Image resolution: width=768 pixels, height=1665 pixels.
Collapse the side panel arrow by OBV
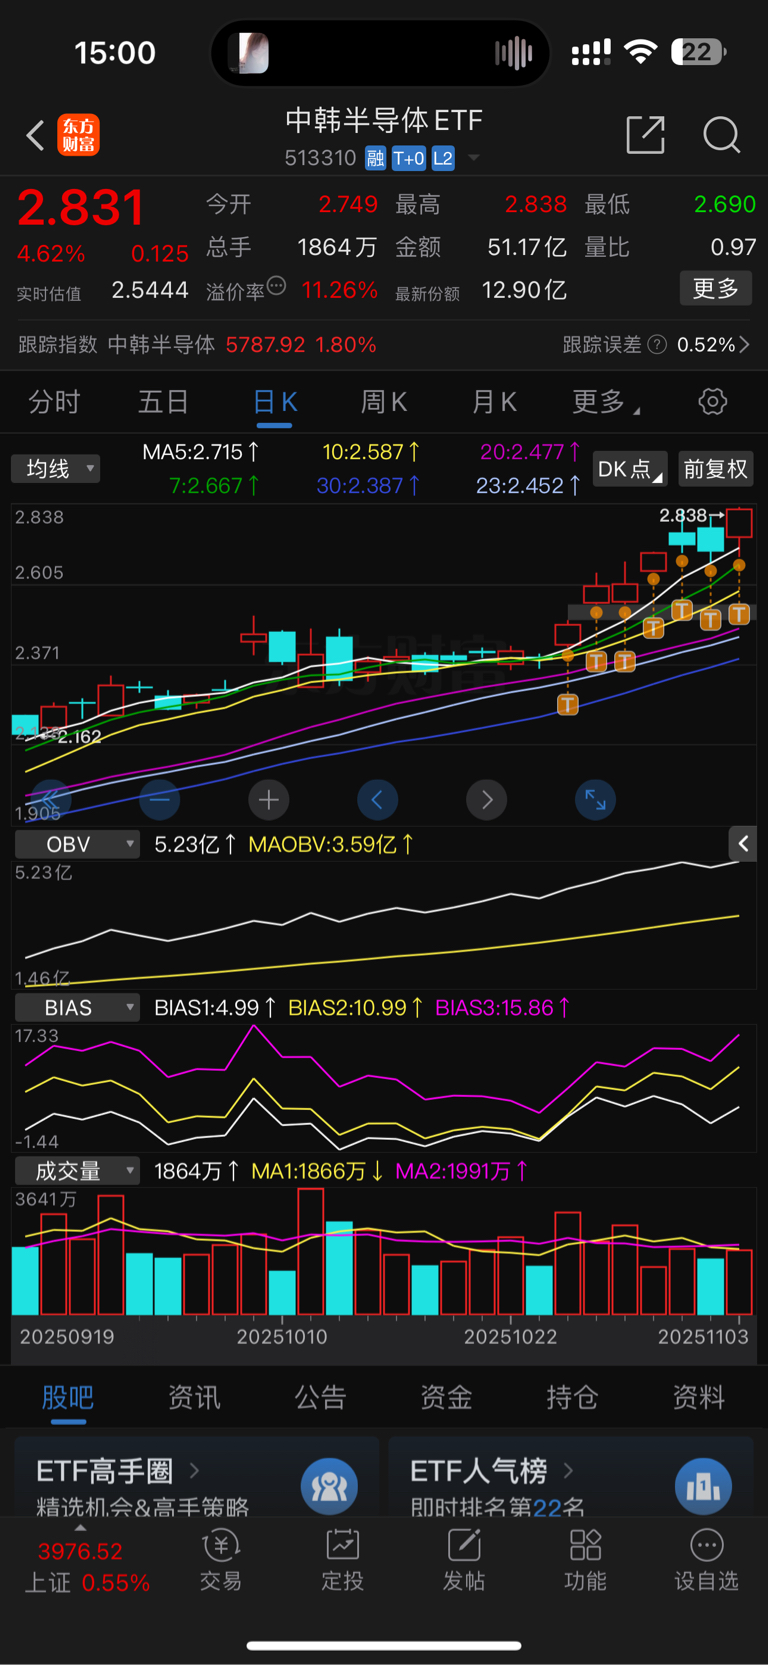(x=742, y=844)
